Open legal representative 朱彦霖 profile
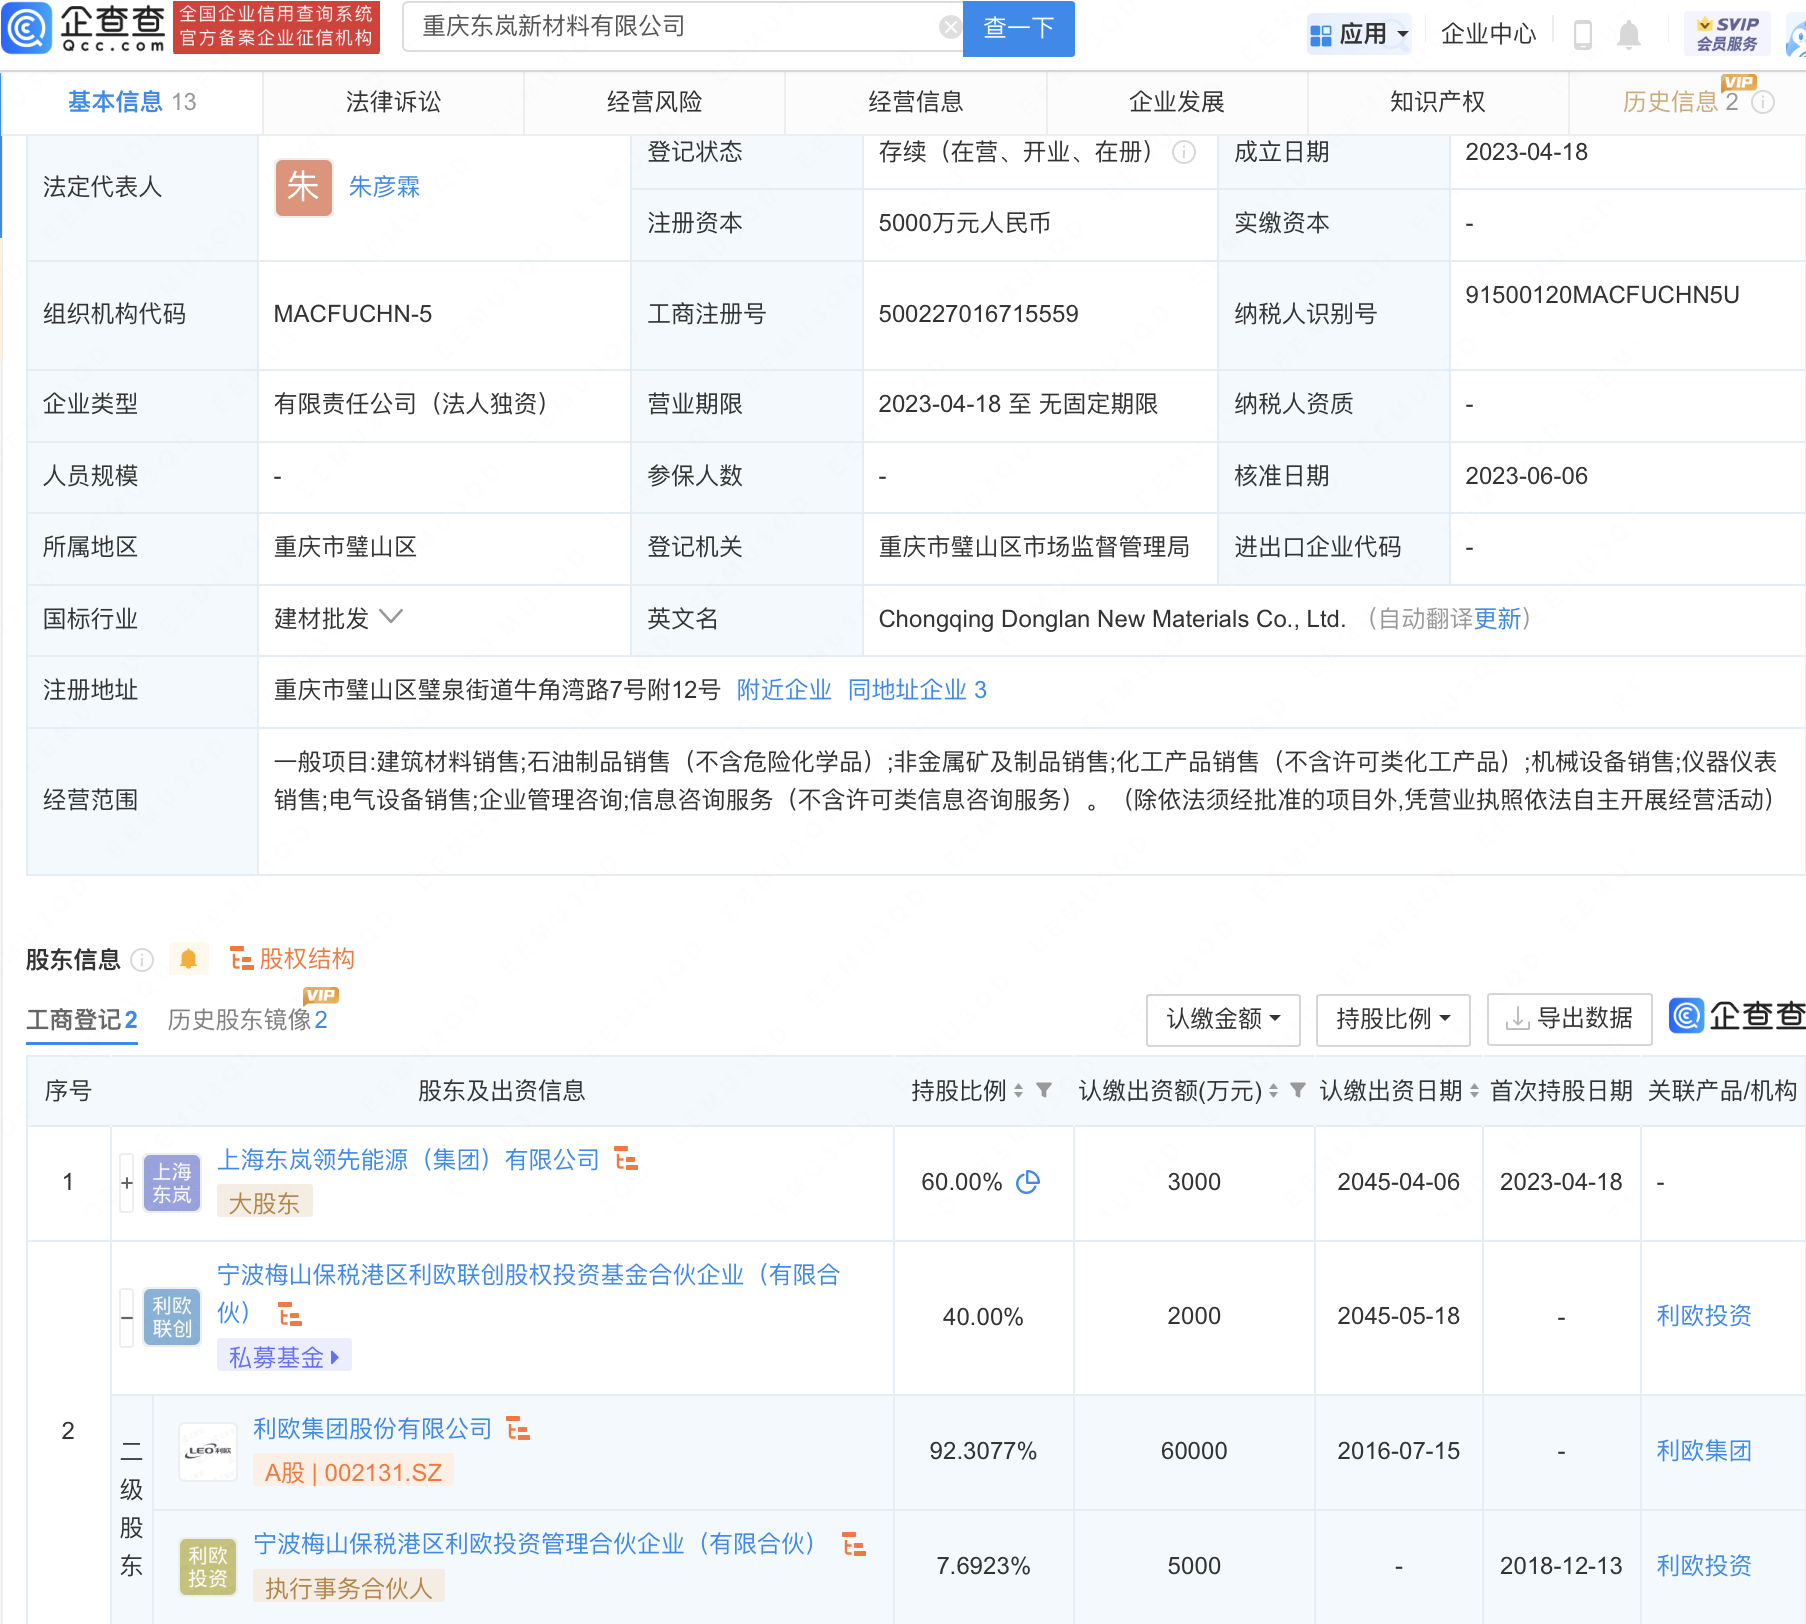The height and width of the screenshot is (1624, 1806). (384, 187)
